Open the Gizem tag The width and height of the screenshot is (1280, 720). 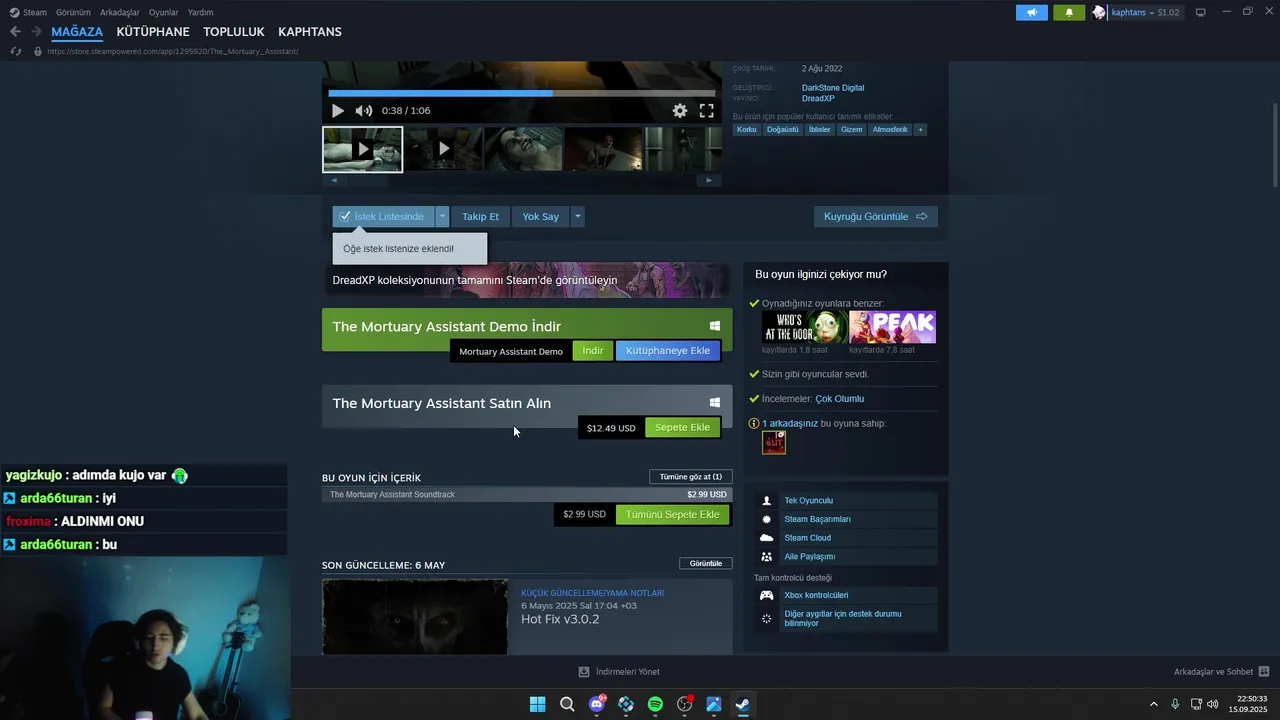point(851,130)
